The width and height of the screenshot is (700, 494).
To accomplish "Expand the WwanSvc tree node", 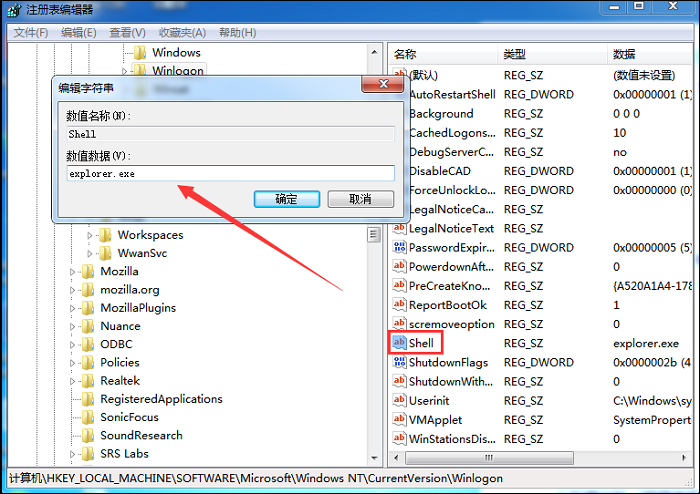I will point(90,253).
